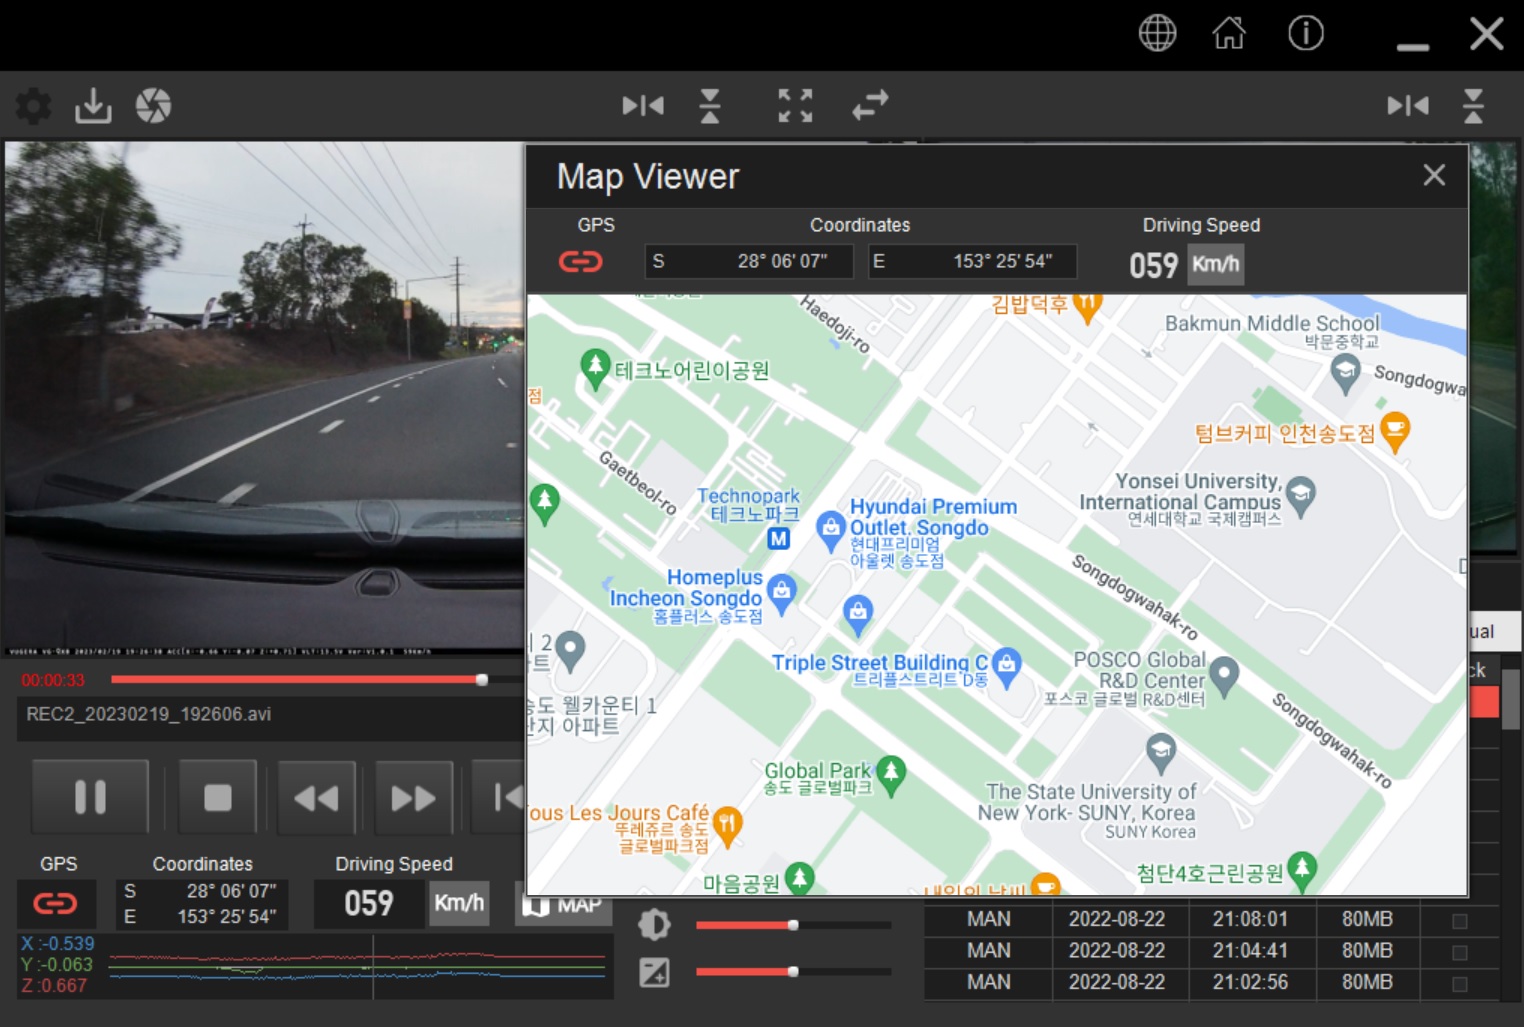Rewind the video
The width and height of the screenshot is (1524, 1027).
click(x=316, y=797)
